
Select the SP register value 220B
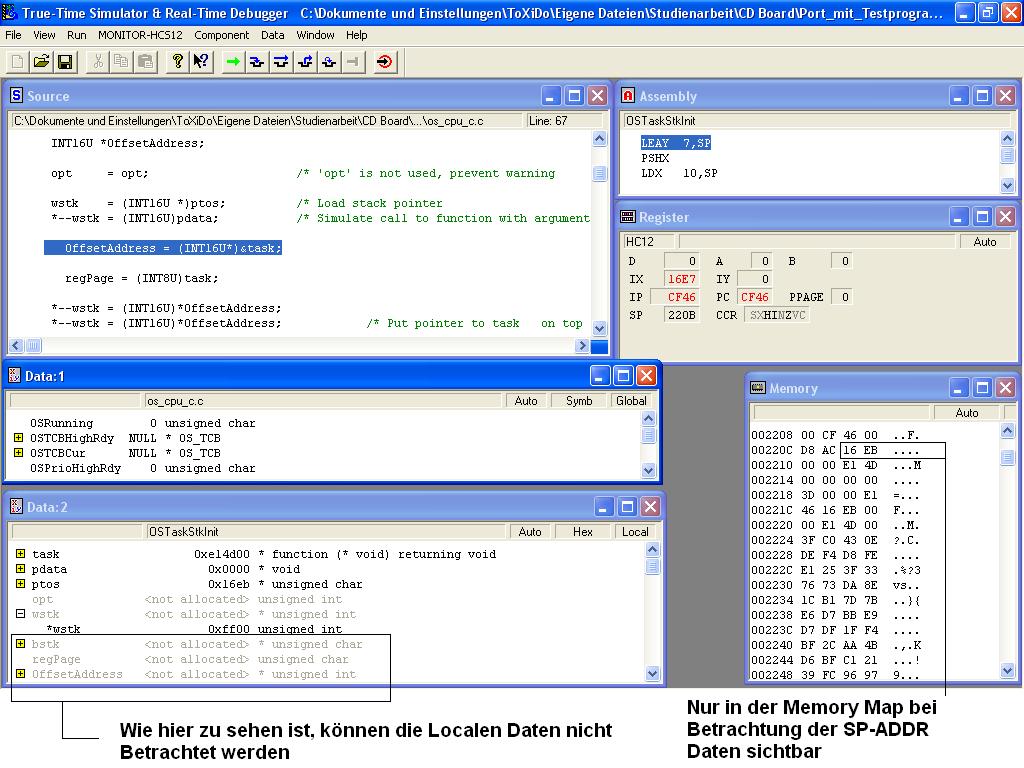(x=681, y=315)
